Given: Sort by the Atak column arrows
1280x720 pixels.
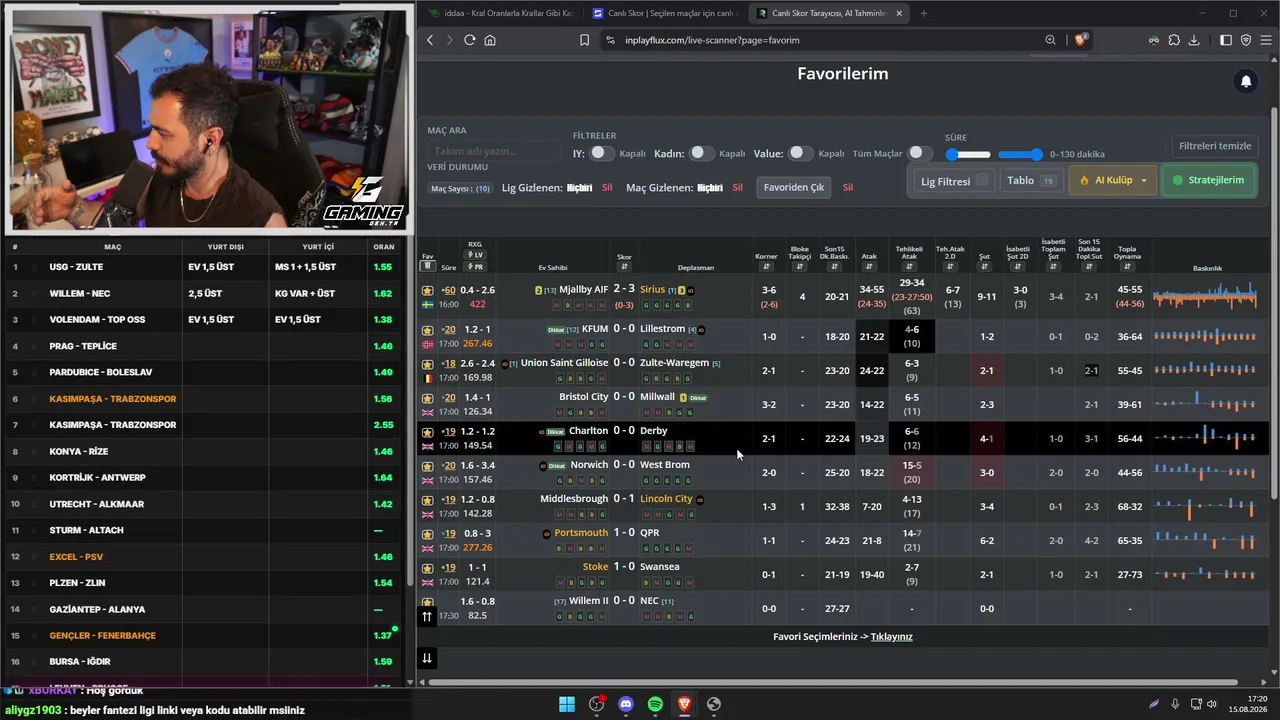Looking at the screenshot, I should tap(869, 267).
